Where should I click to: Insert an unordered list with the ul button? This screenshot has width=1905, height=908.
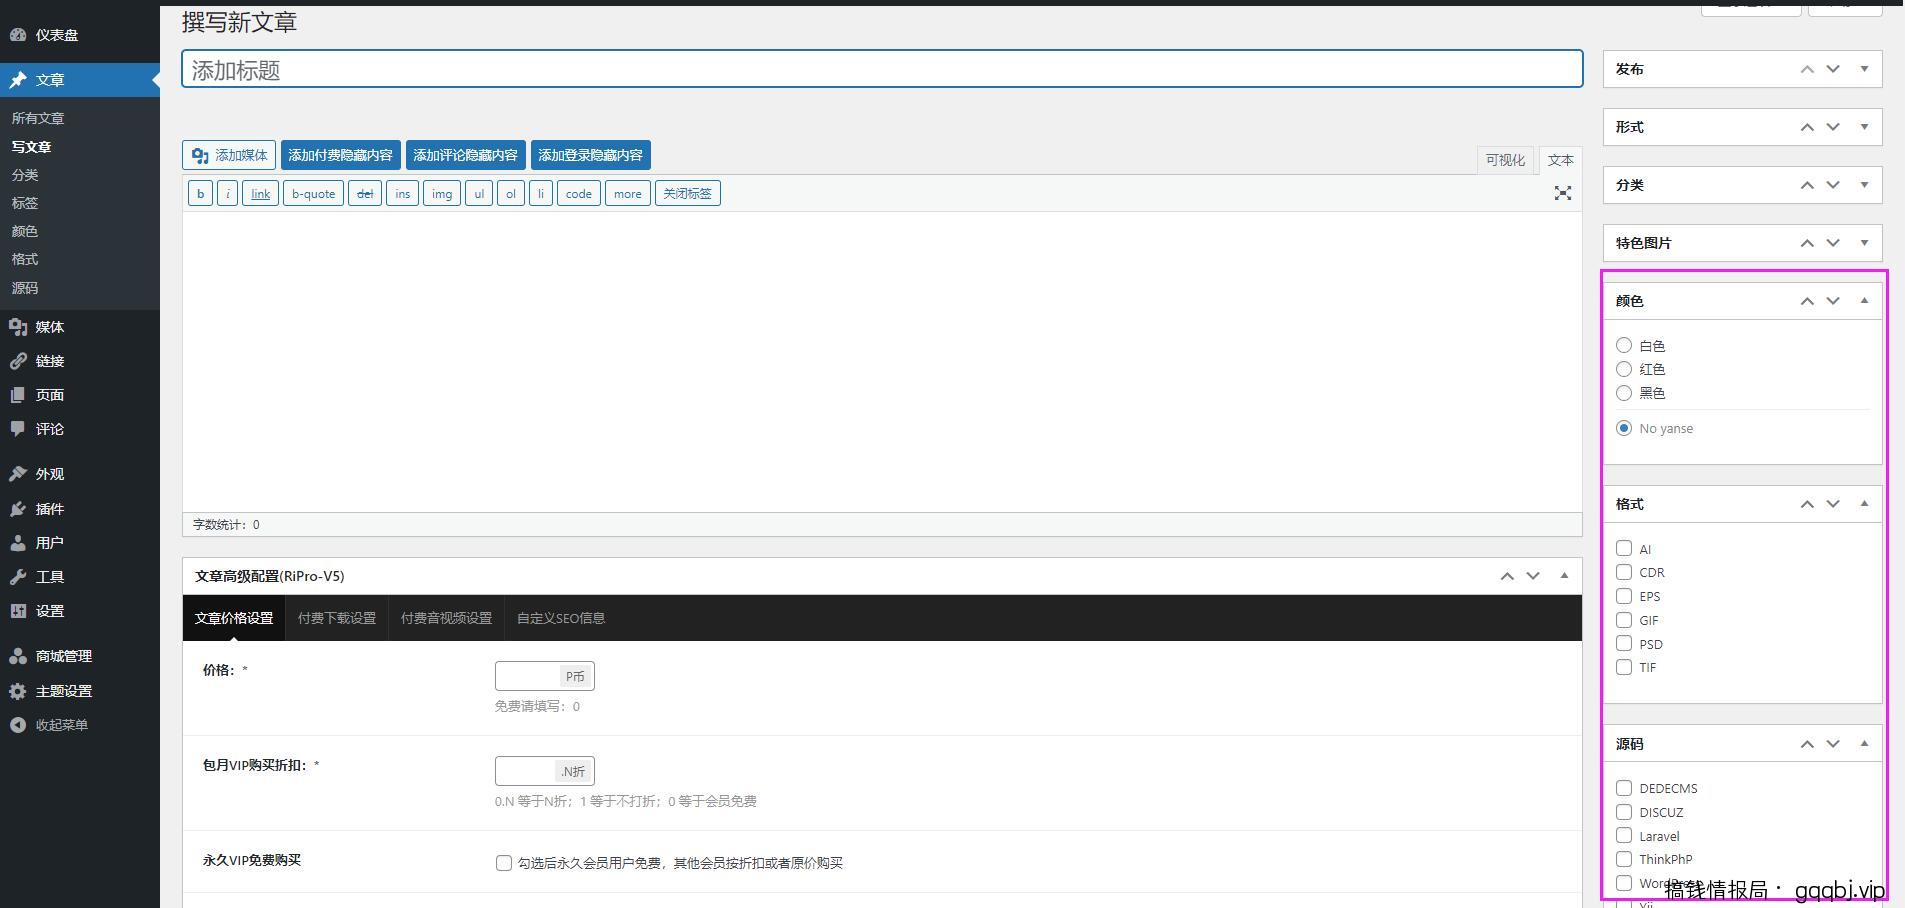pyautogui.click(x=479, y=193)
